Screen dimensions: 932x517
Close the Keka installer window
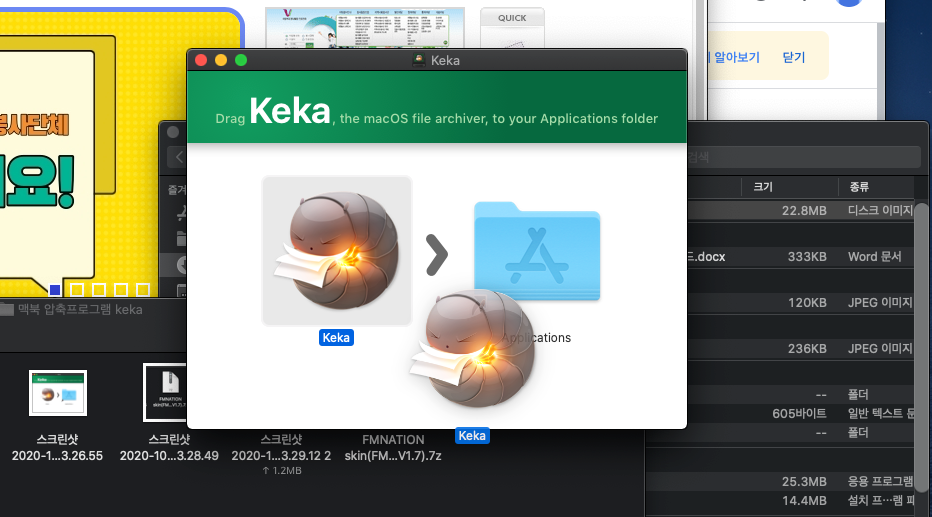click(x=201, y=60)
